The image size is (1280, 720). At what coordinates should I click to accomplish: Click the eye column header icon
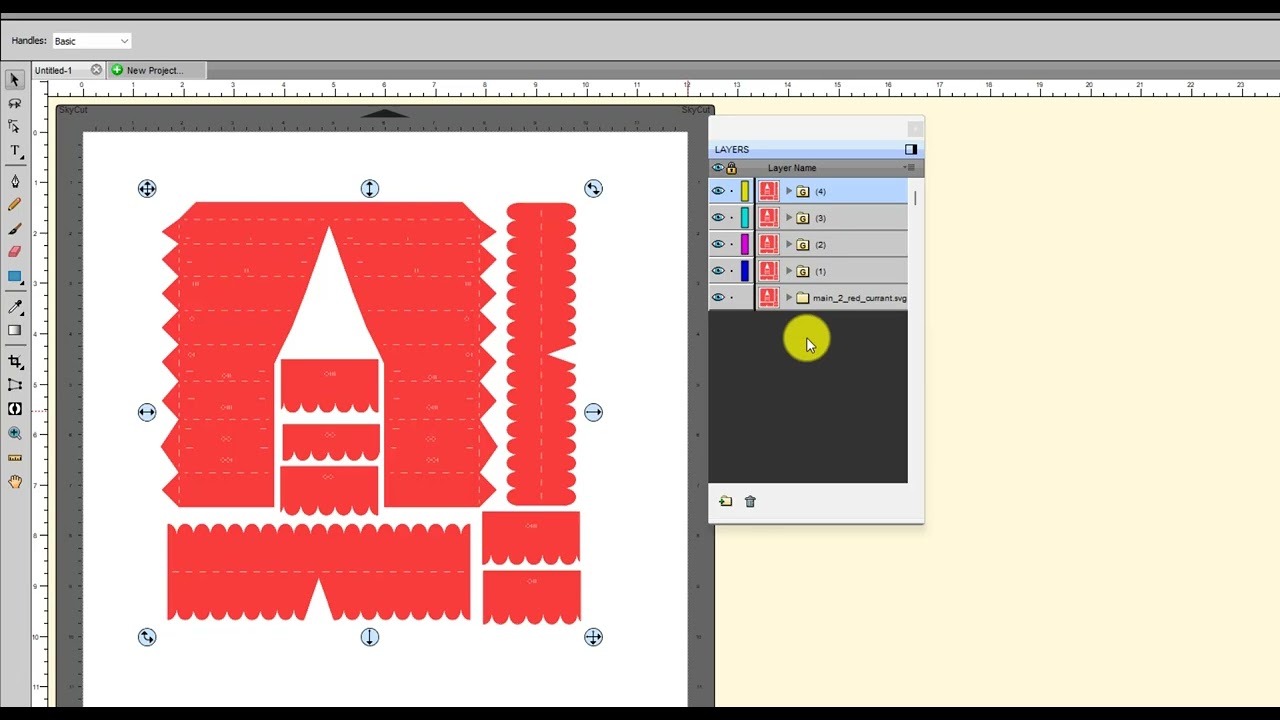(717, 168)
